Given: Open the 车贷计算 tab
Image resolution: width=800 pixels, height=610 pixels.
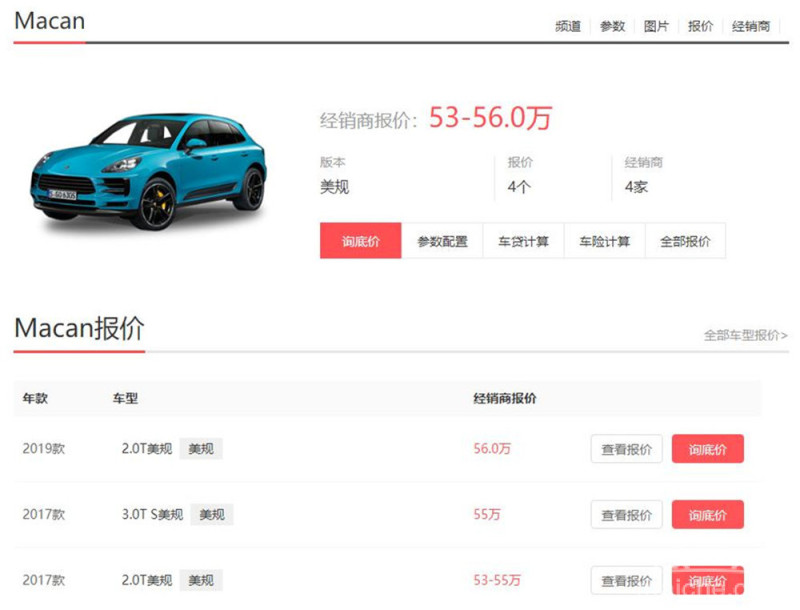Looking at the screenshot, I should 523,241.
